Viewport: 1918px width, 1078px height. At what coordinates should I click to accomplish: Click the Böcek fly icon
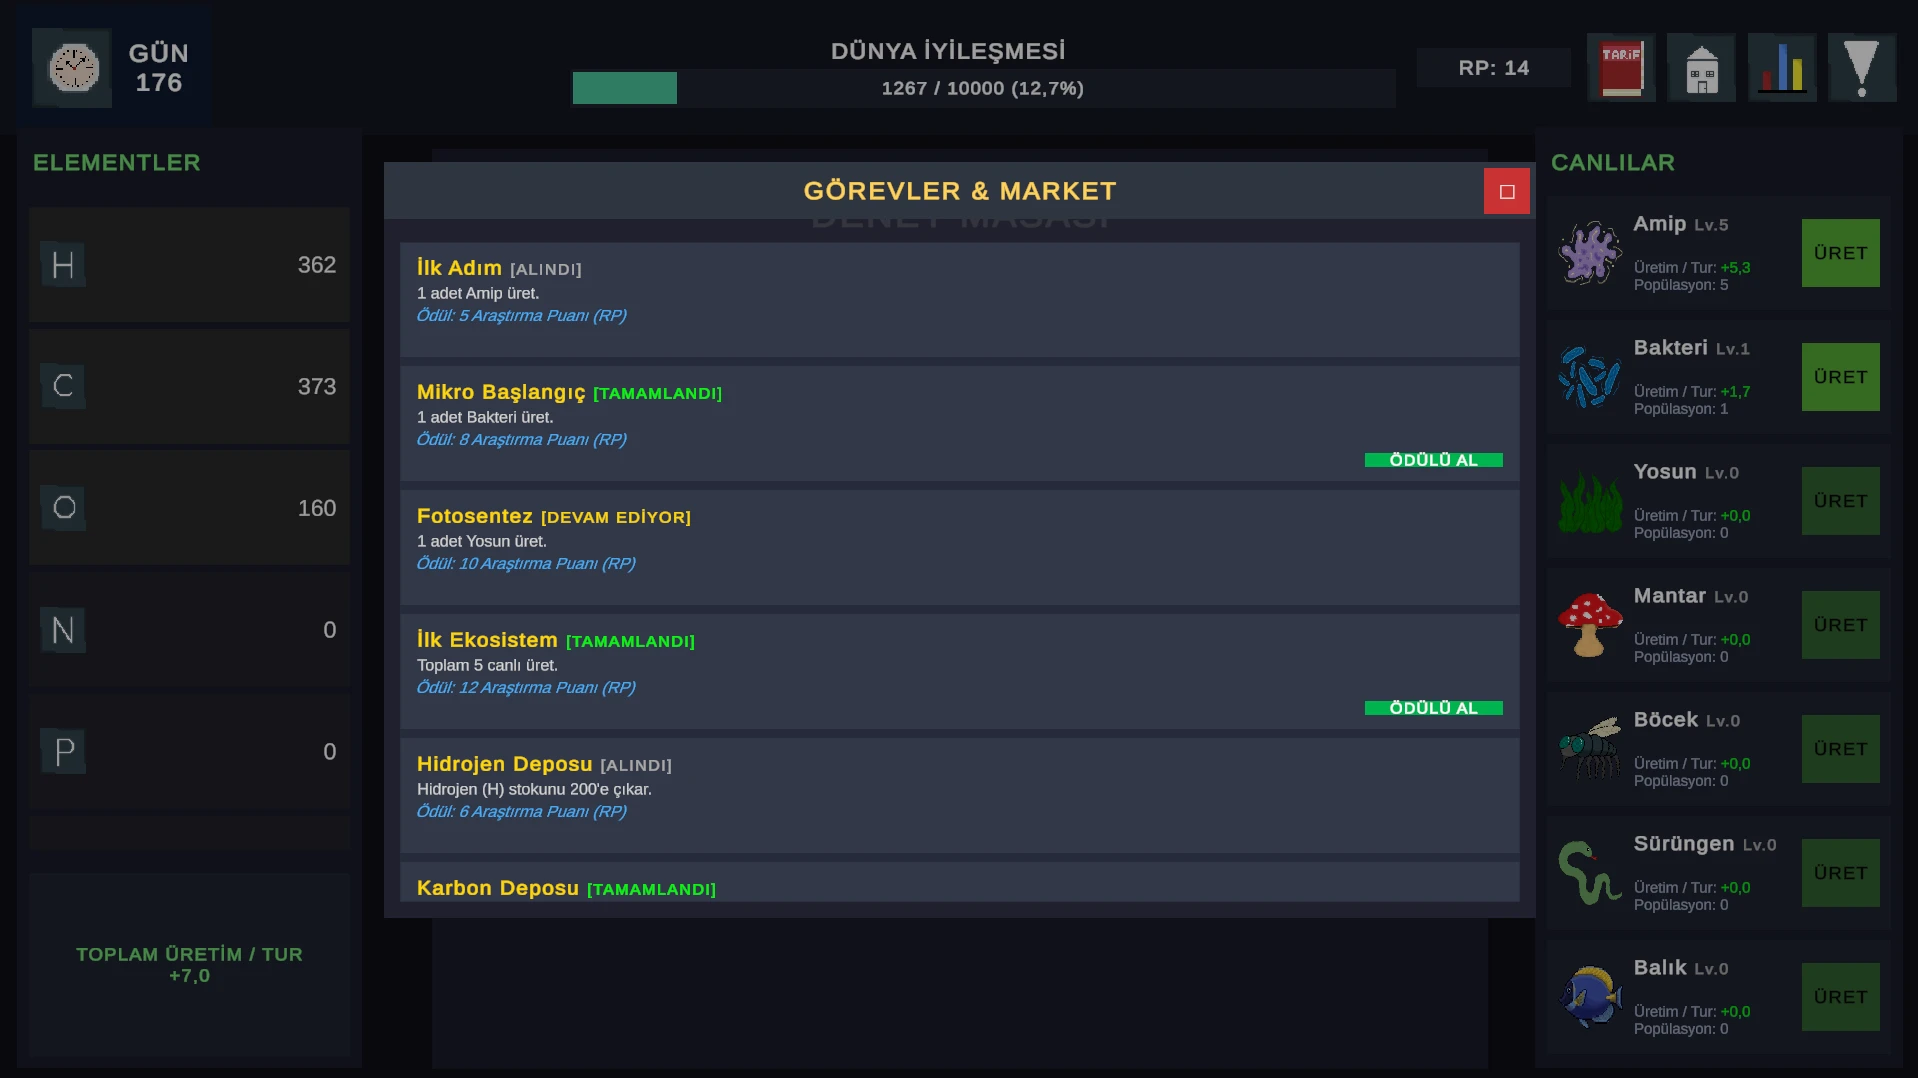coord(1589,749)
